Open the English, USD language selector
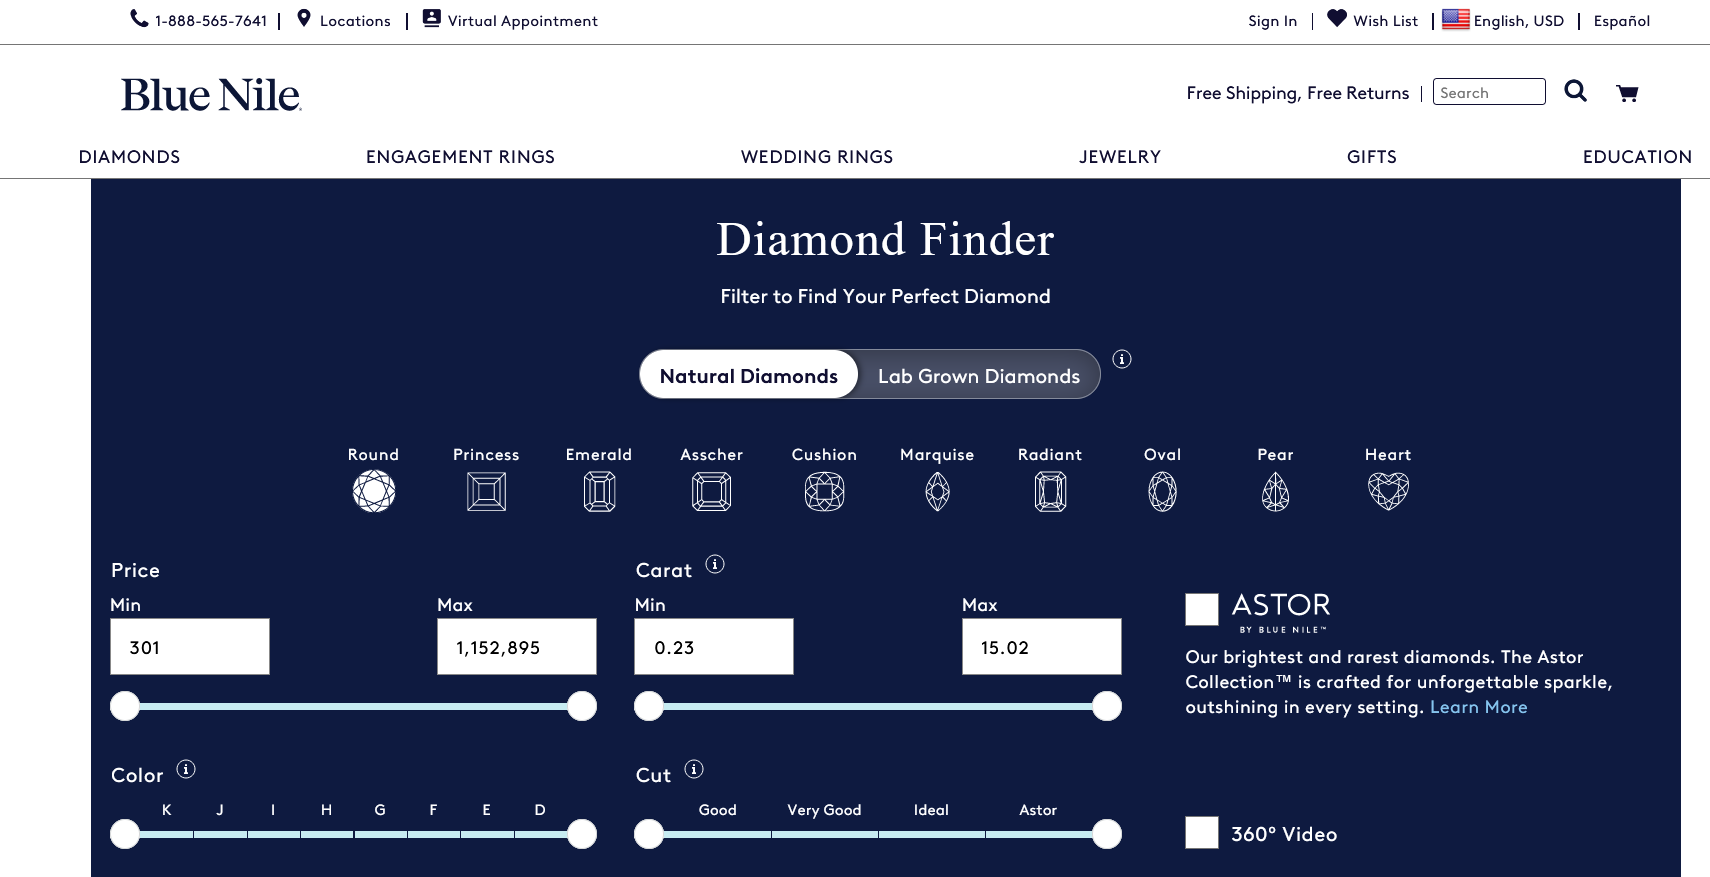Viewport: 1710px width, 877px height. (x=1504, y=21)
